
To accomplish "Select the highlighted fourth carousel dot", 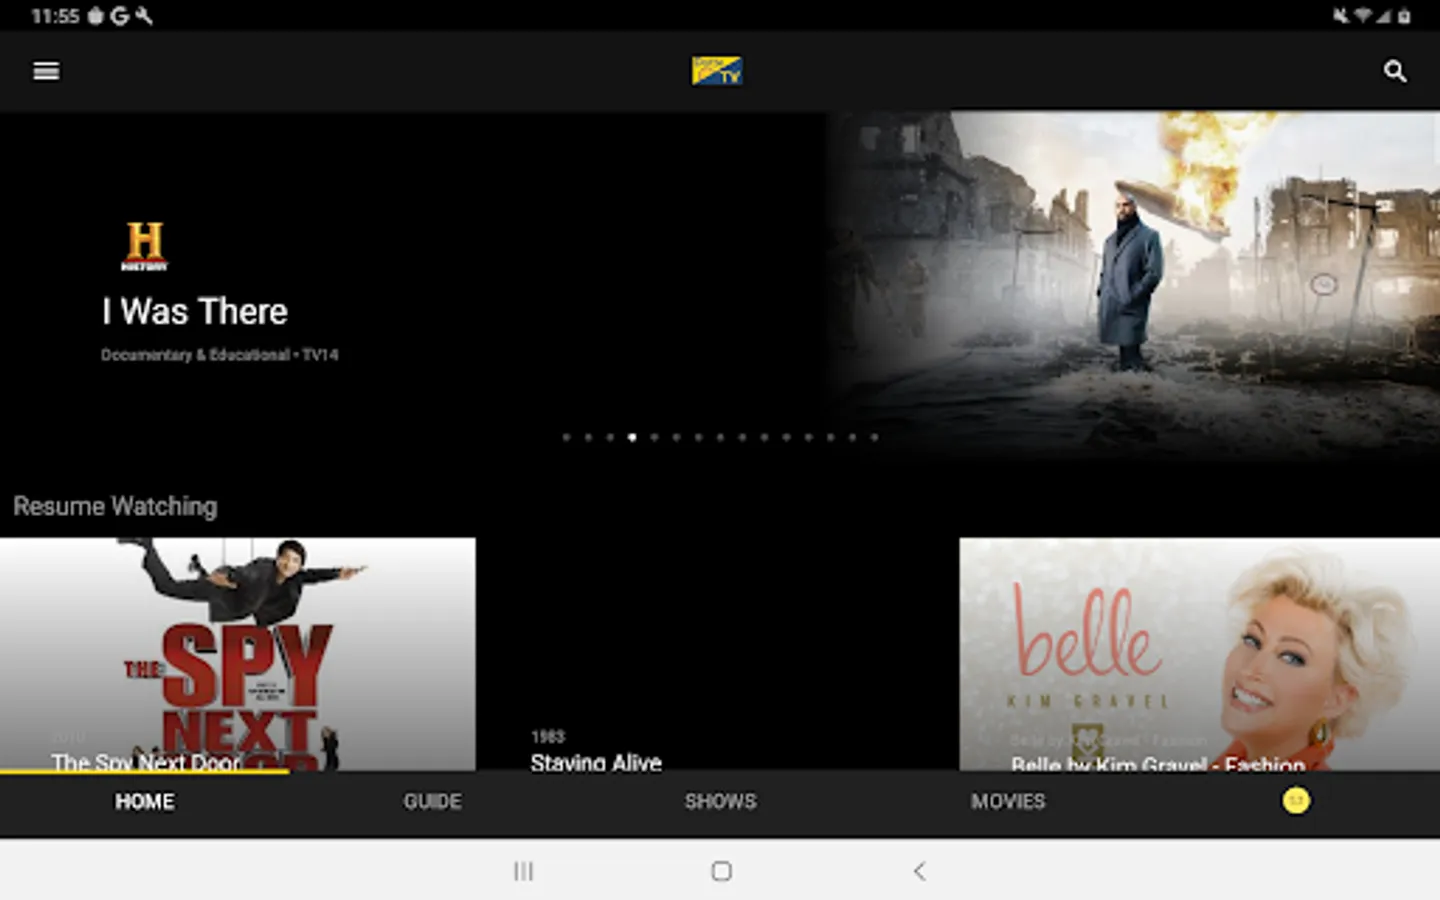I will (632, 437).
